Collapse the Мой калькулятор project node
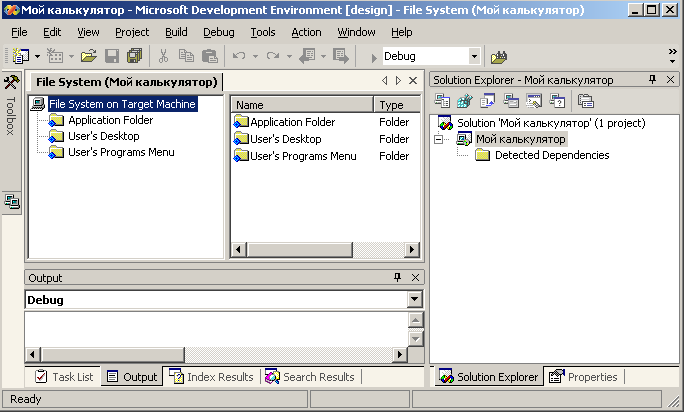 (x=439, y=139)
